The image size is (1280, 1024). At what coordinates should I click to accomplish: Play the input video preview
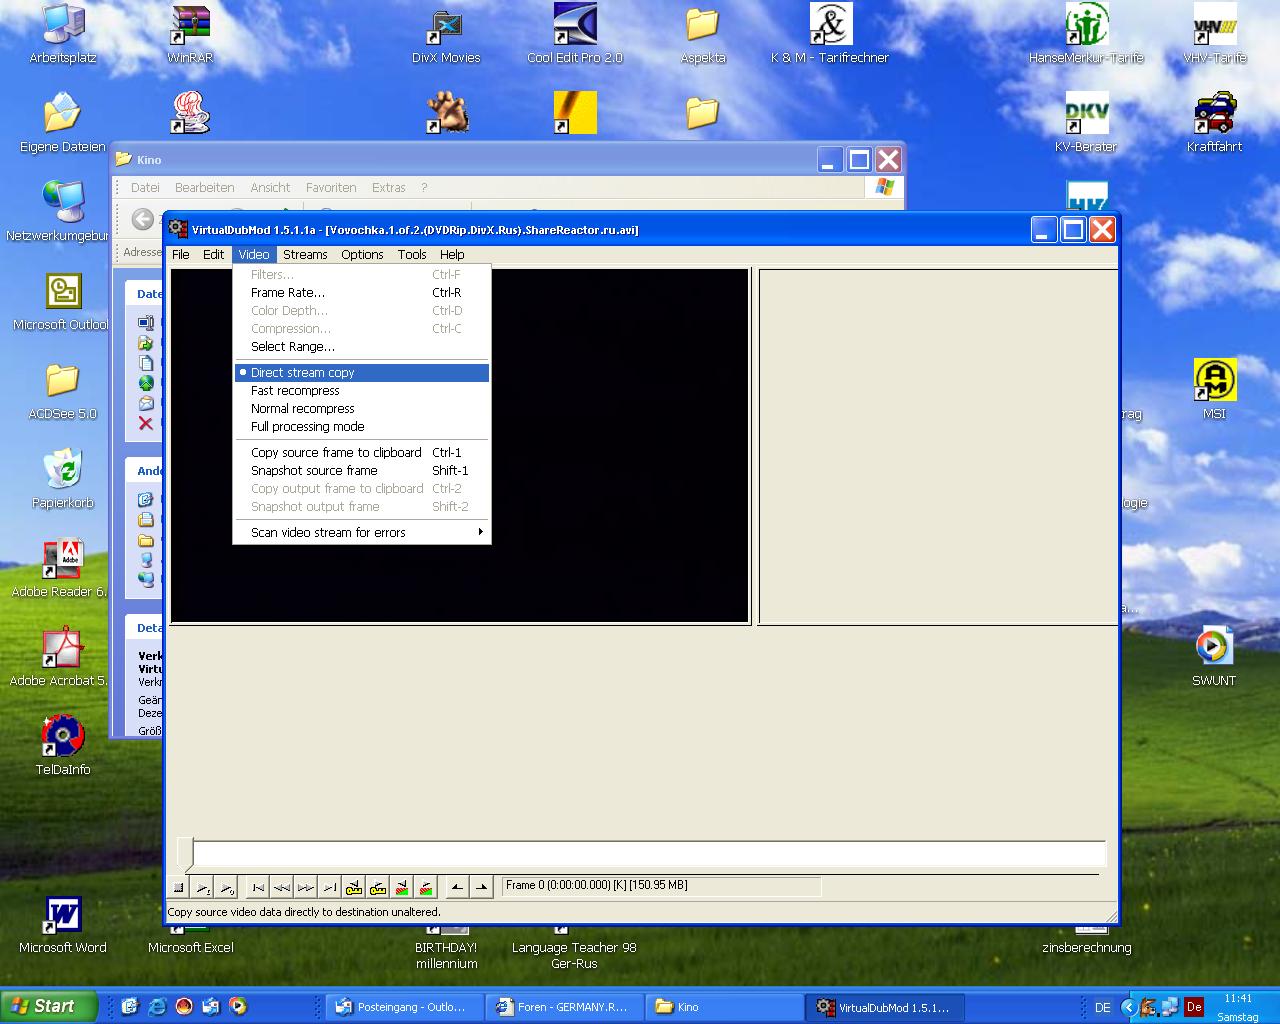tap(203, 887)
